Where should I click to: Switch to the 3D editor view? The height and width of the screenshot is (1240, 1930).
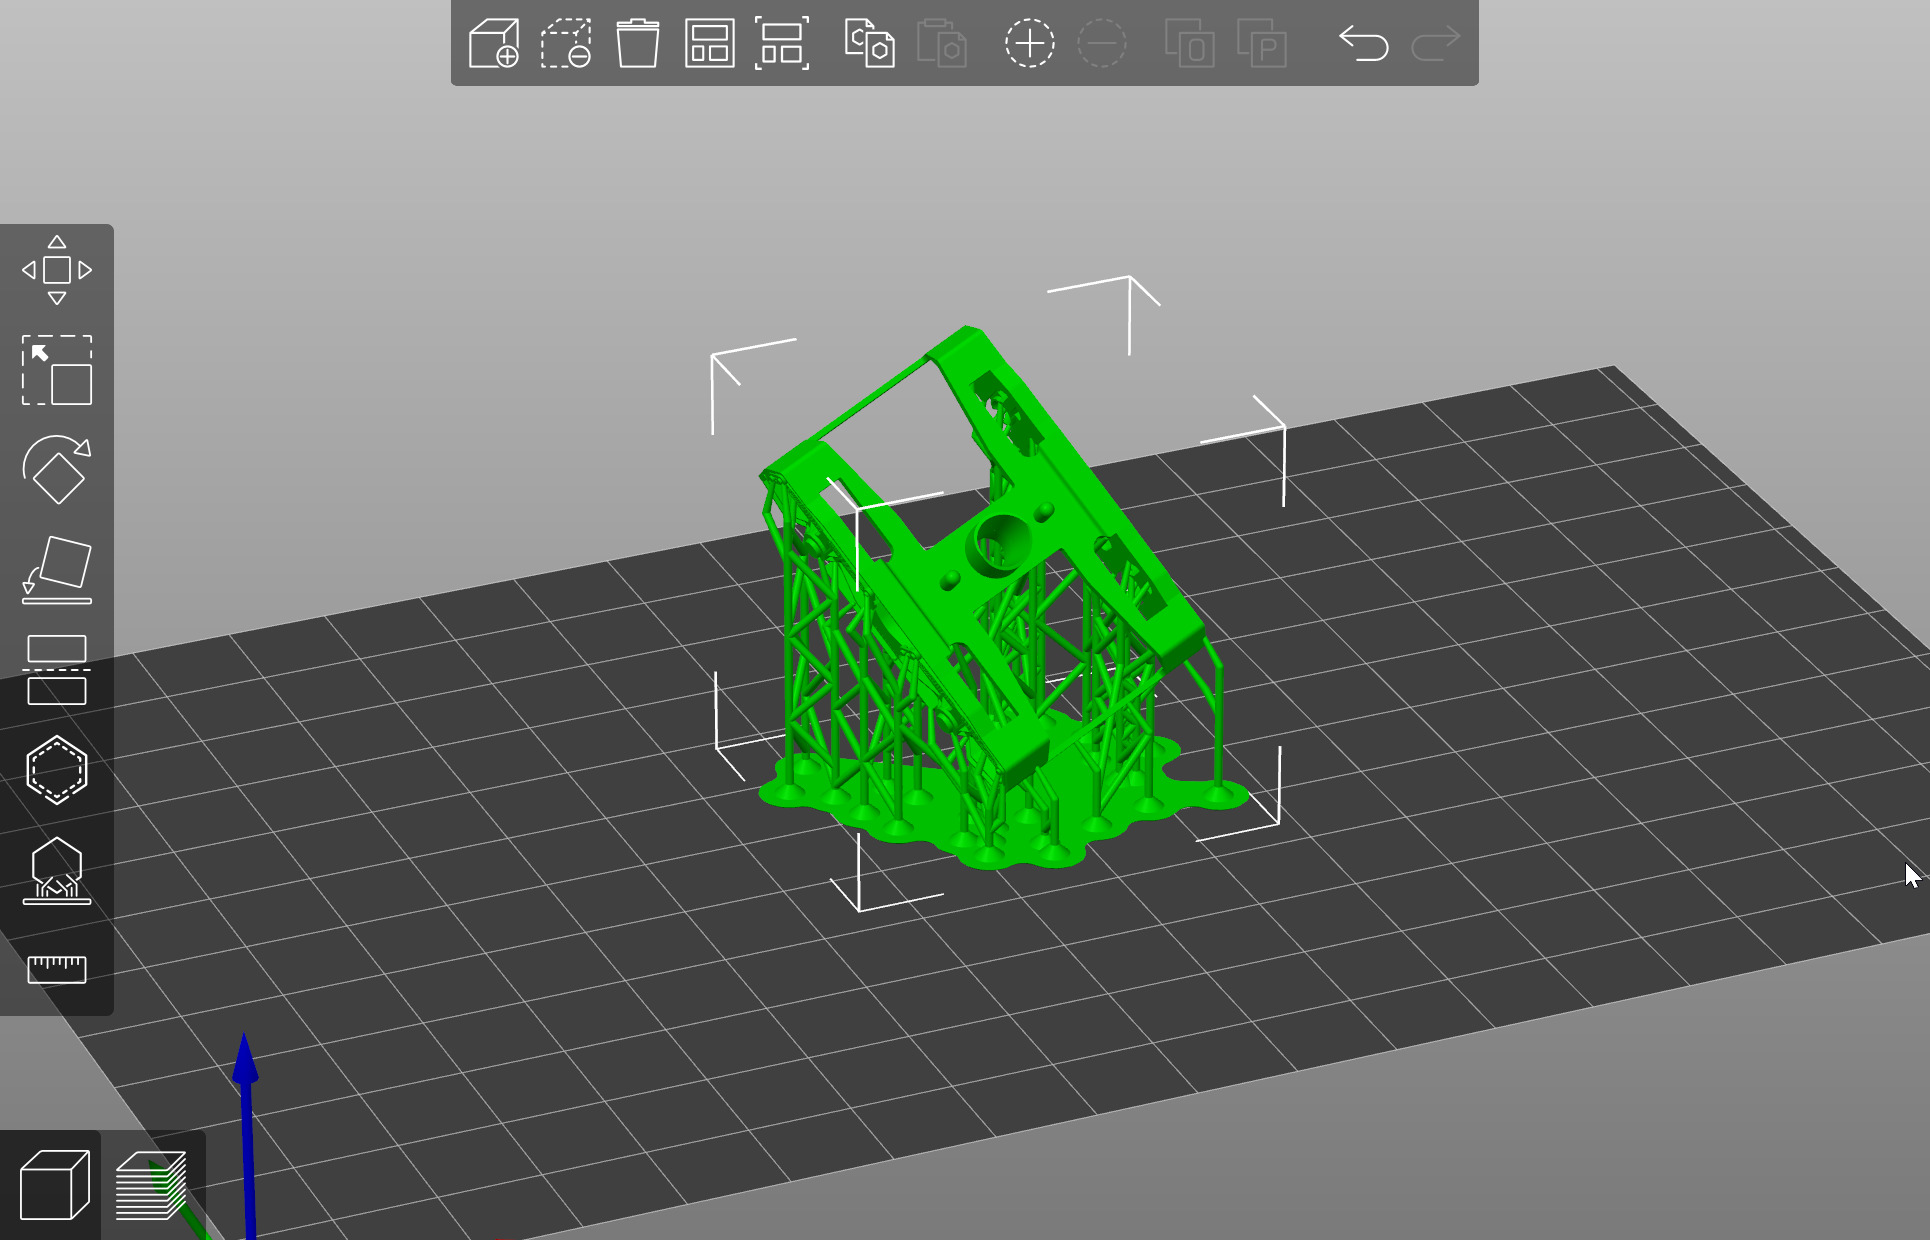tap(54, 1185)
